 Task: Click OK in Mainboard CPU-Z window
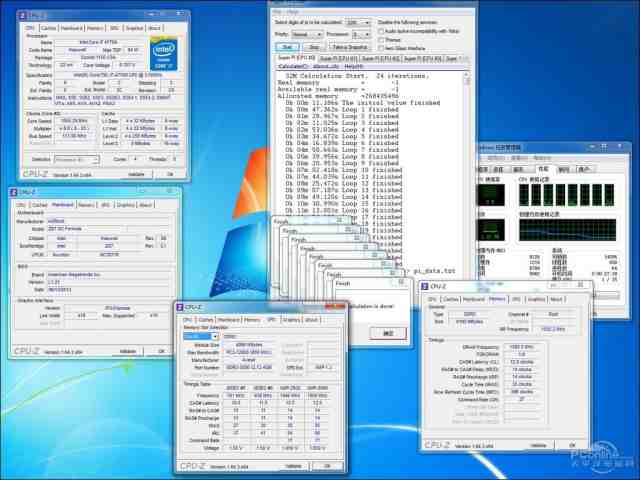click(x=161, y=351)
